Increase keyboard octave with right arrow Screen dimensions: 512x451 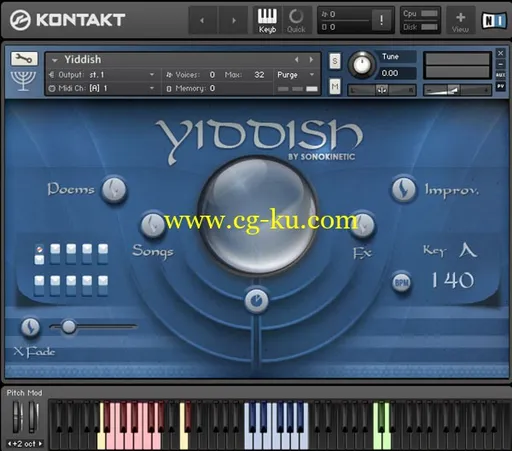pyautogui.click(x=40, y=444)
